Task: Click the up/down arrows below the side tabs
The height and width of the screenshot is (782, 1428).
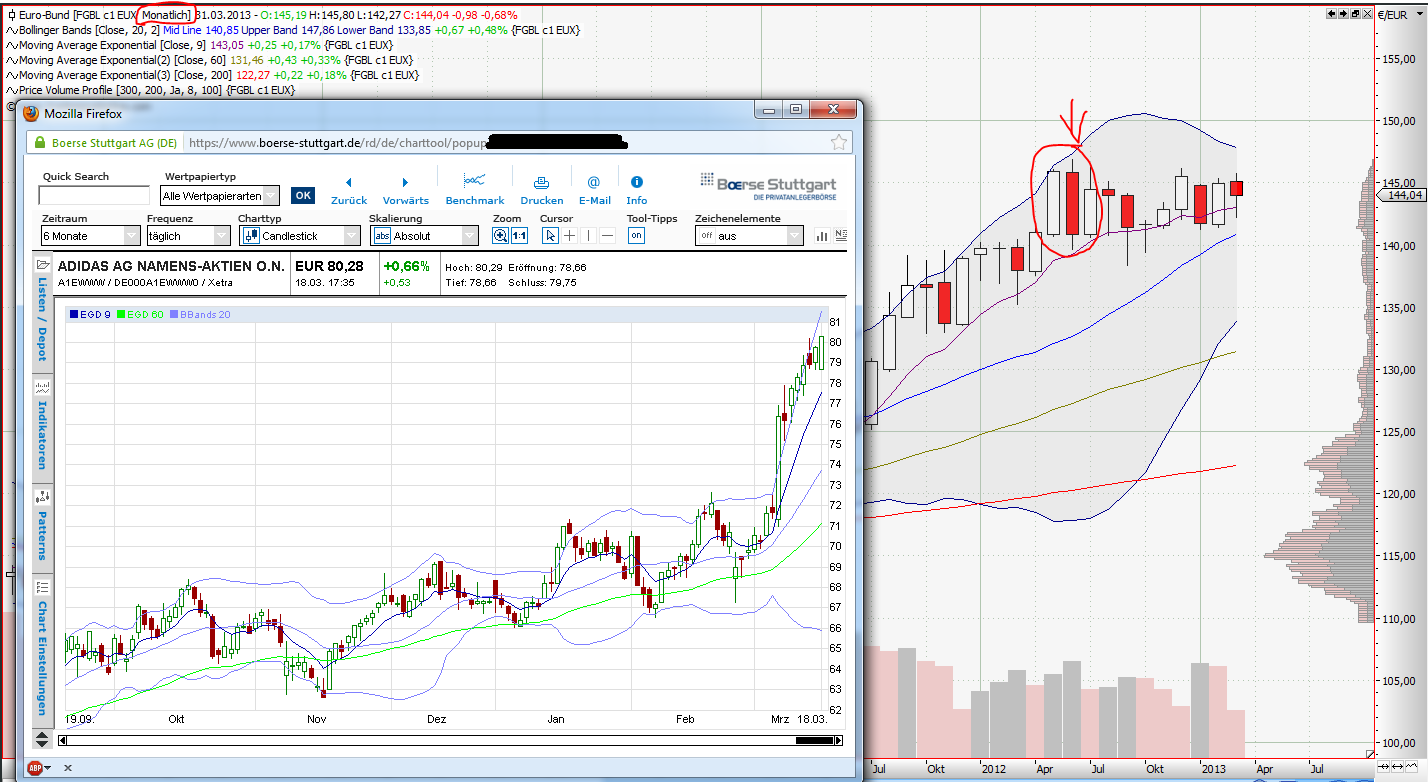Action: 42,739
